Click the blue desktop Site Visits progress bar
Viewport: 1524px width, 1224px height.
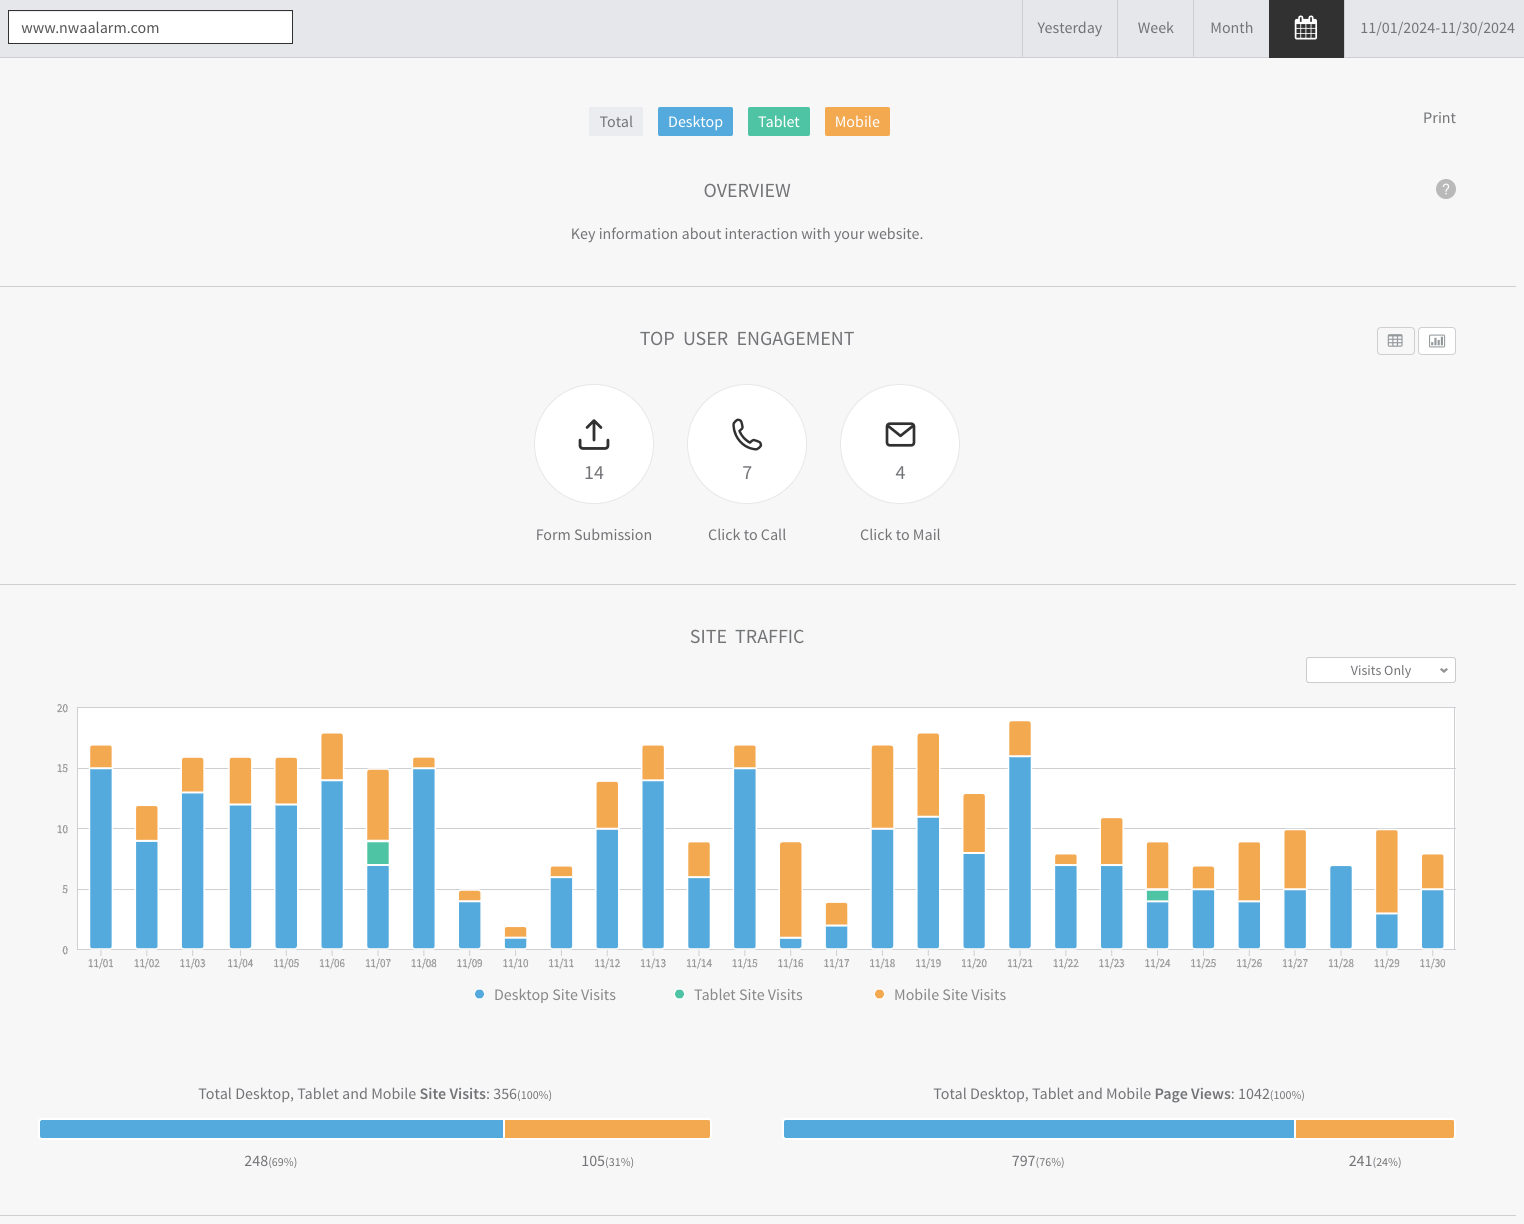[x=271, y=1129]
